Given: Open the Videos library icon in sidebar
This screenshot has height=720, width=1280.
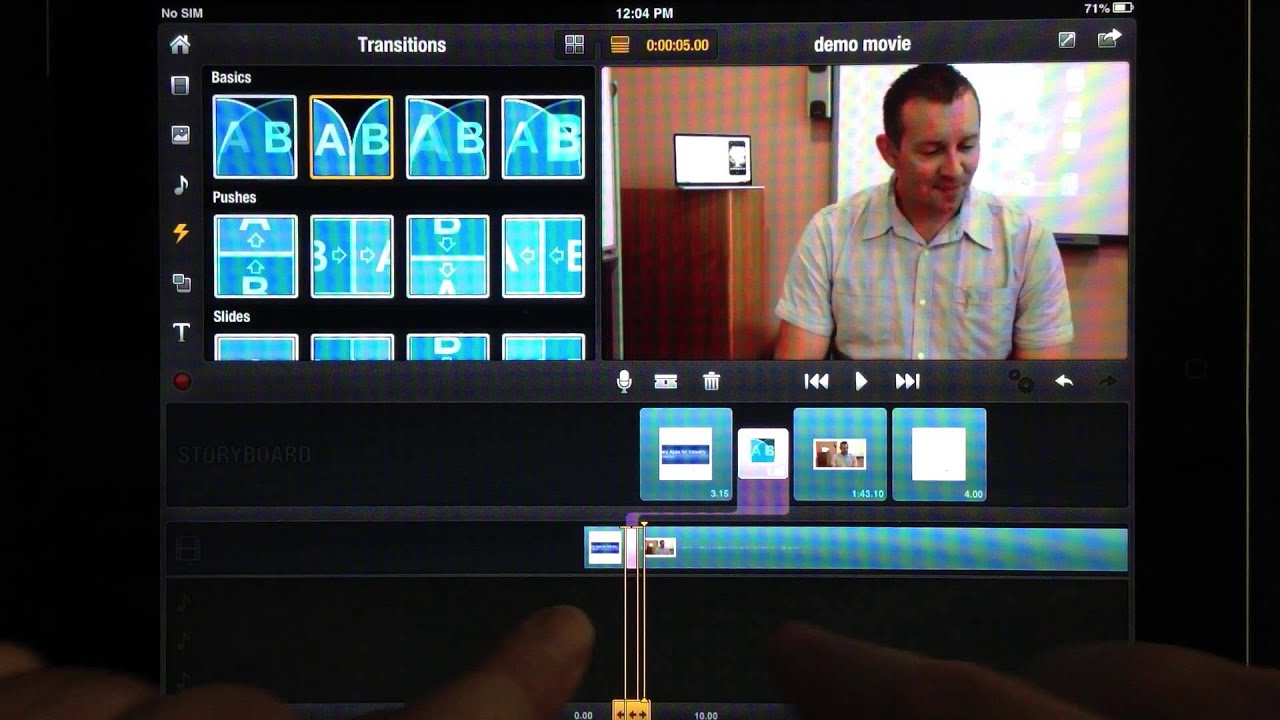Looking at the screenshot, I should [x=180, y=86].
